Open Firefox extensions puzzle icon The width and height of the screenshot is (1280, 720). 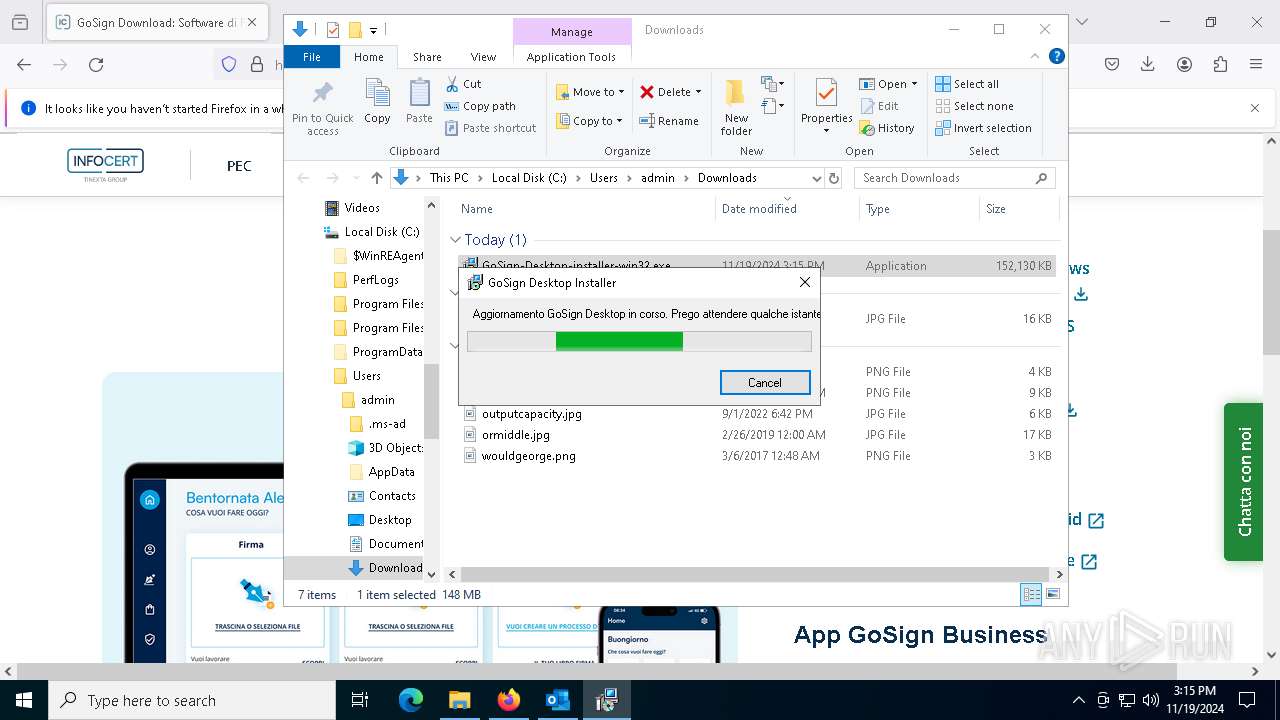coord(1219,64)
